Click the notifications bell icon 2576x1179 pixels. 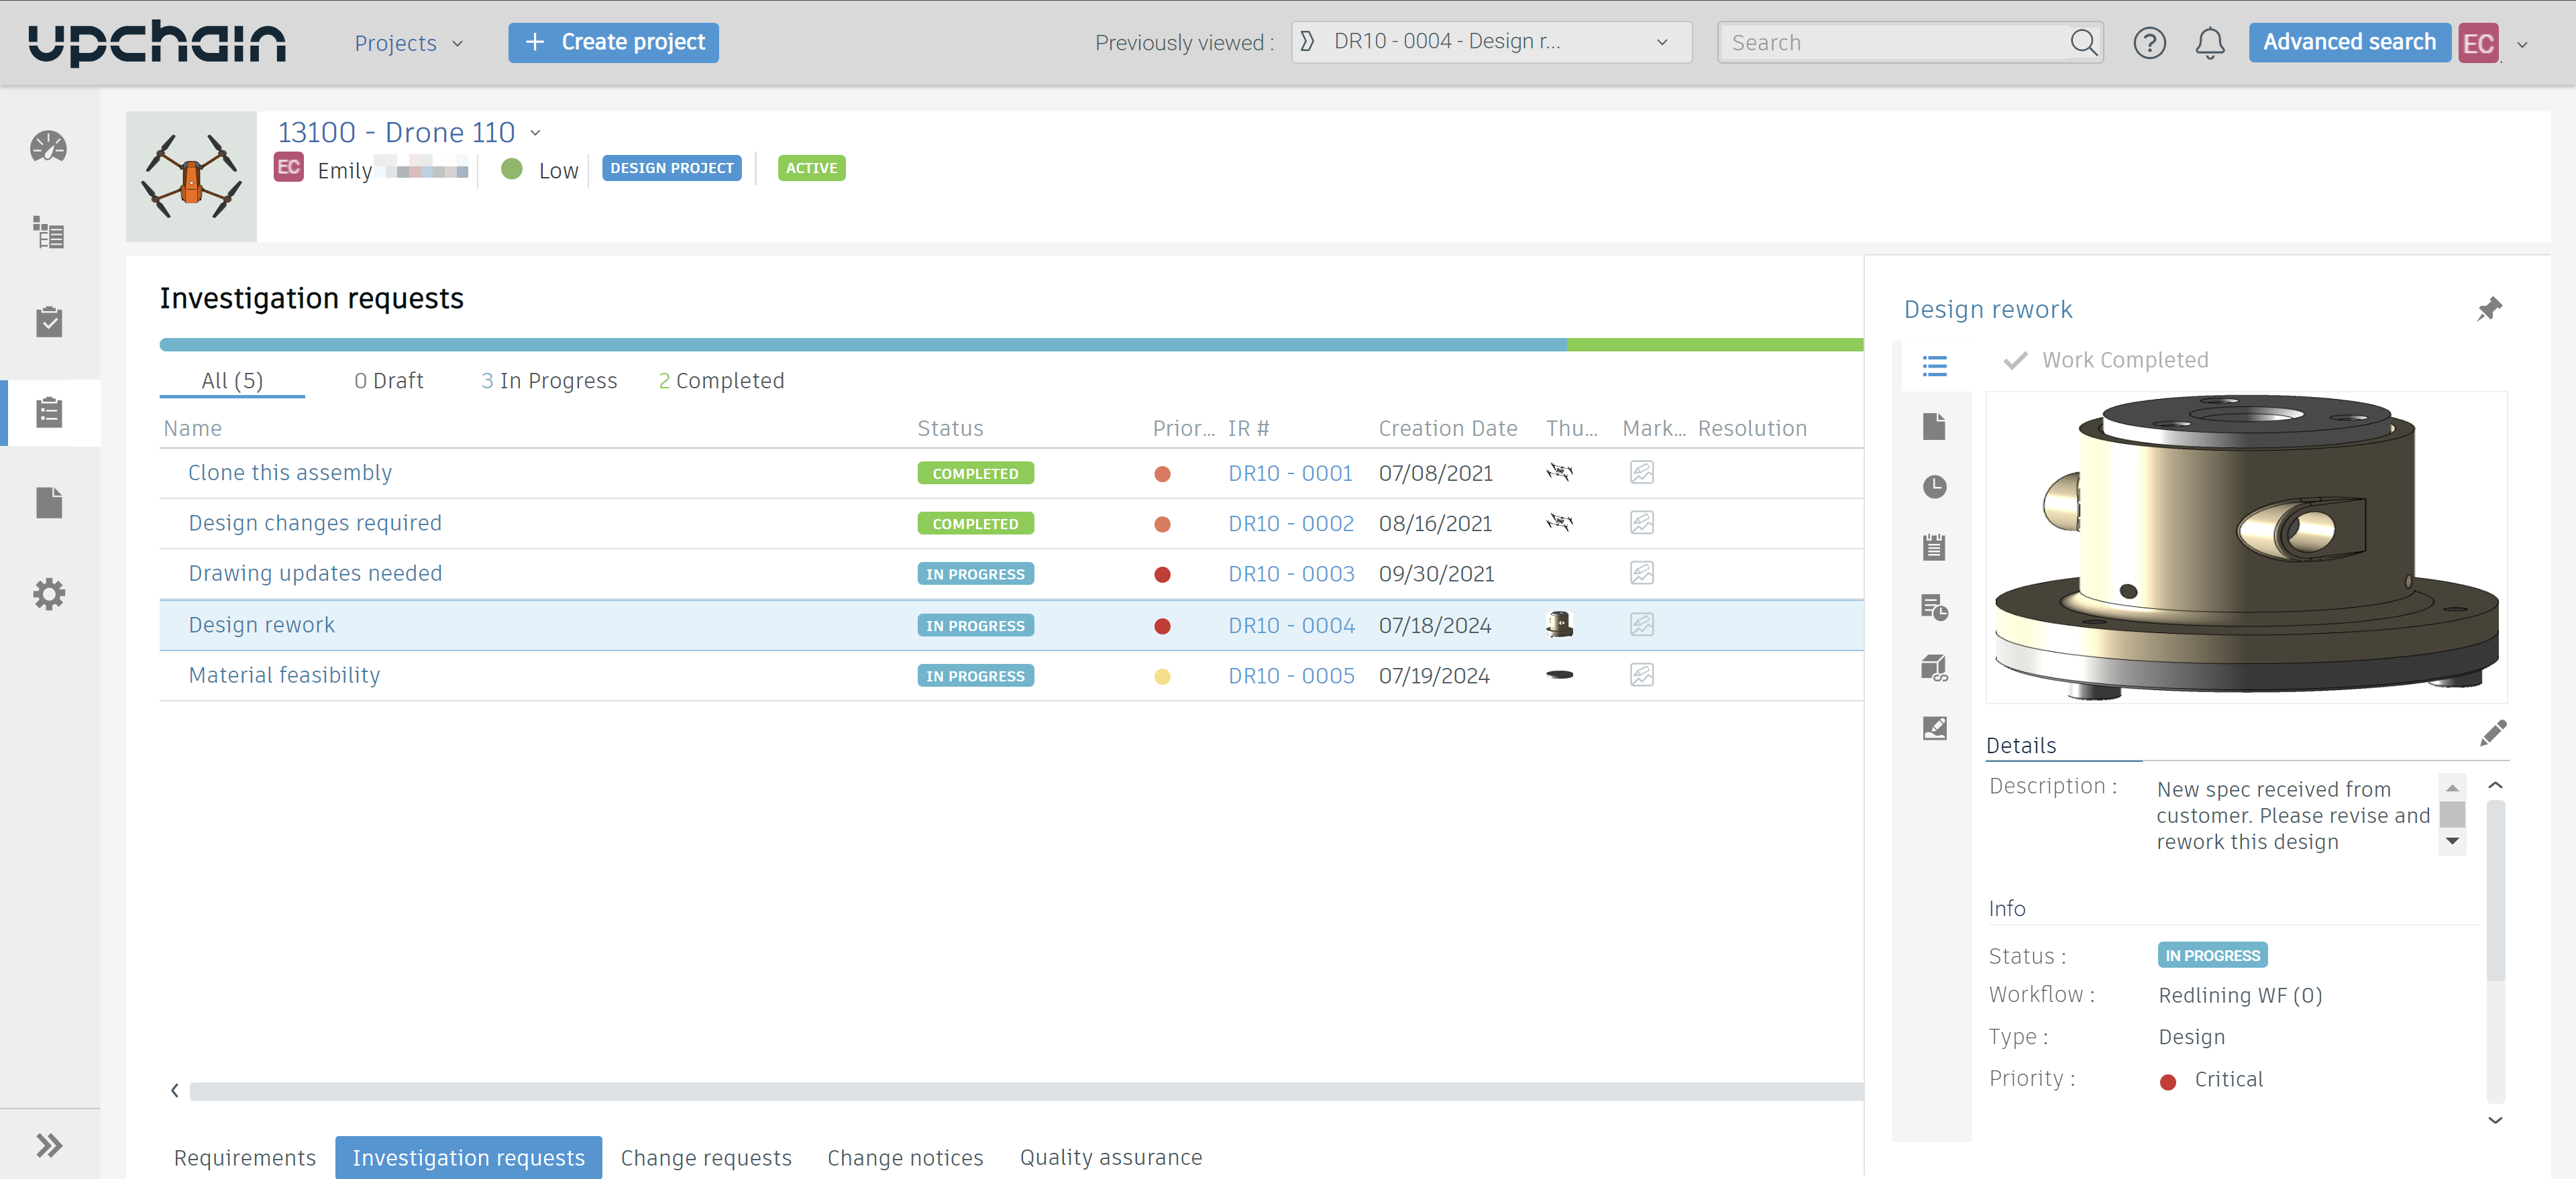pyautogui.click(x=2210, y=43)
